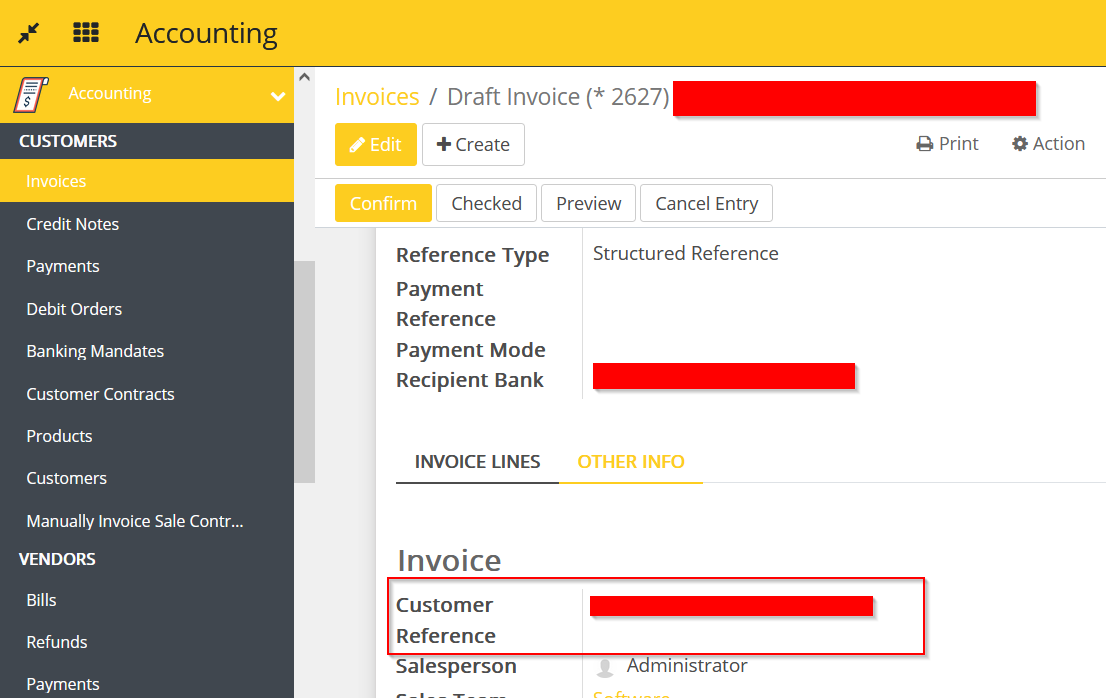1106x698 pixels.
Task: Select the INVOICE LINES tab
Action: point(477,461)
